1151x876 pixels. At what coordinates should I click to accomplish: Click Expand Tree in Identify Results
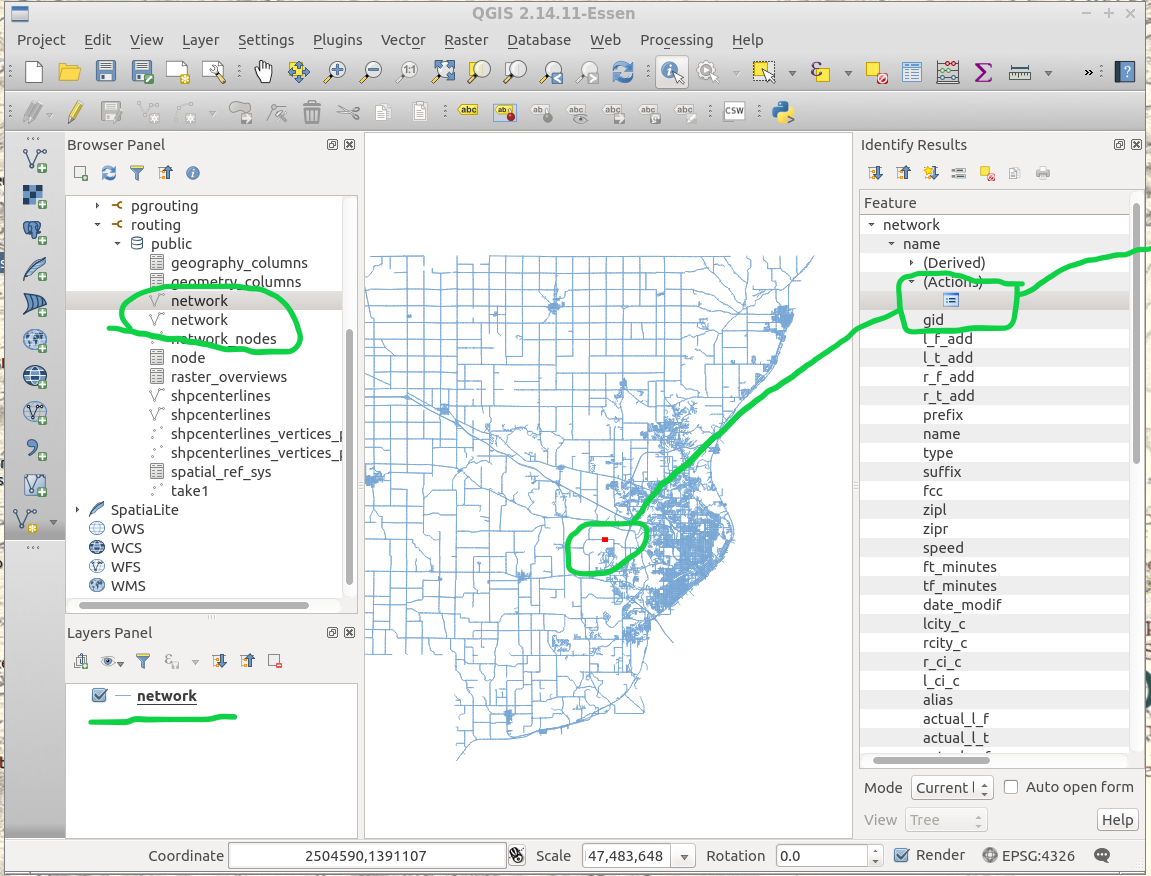point(876,173)
